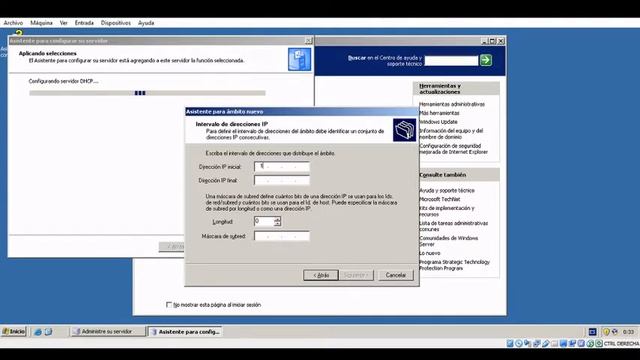
Task: Click the 0:33 clock in the taskbar
Action: click(628, 332)
